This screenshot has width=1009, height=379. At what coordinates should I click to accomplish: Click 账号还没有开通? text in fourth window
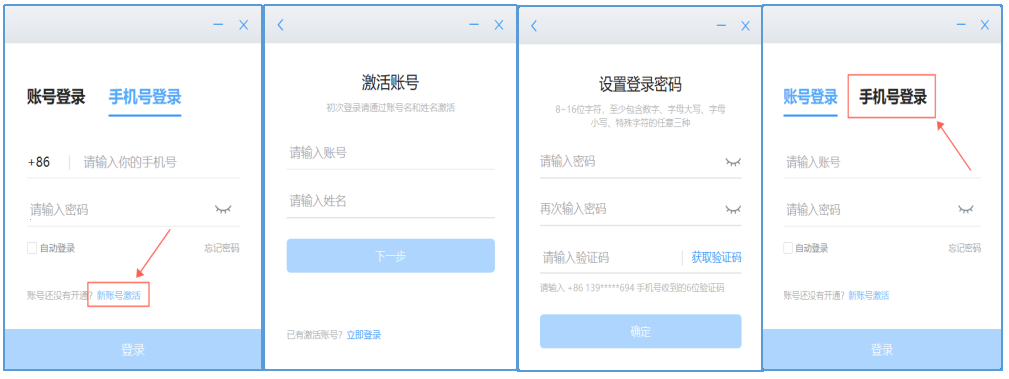814,296
